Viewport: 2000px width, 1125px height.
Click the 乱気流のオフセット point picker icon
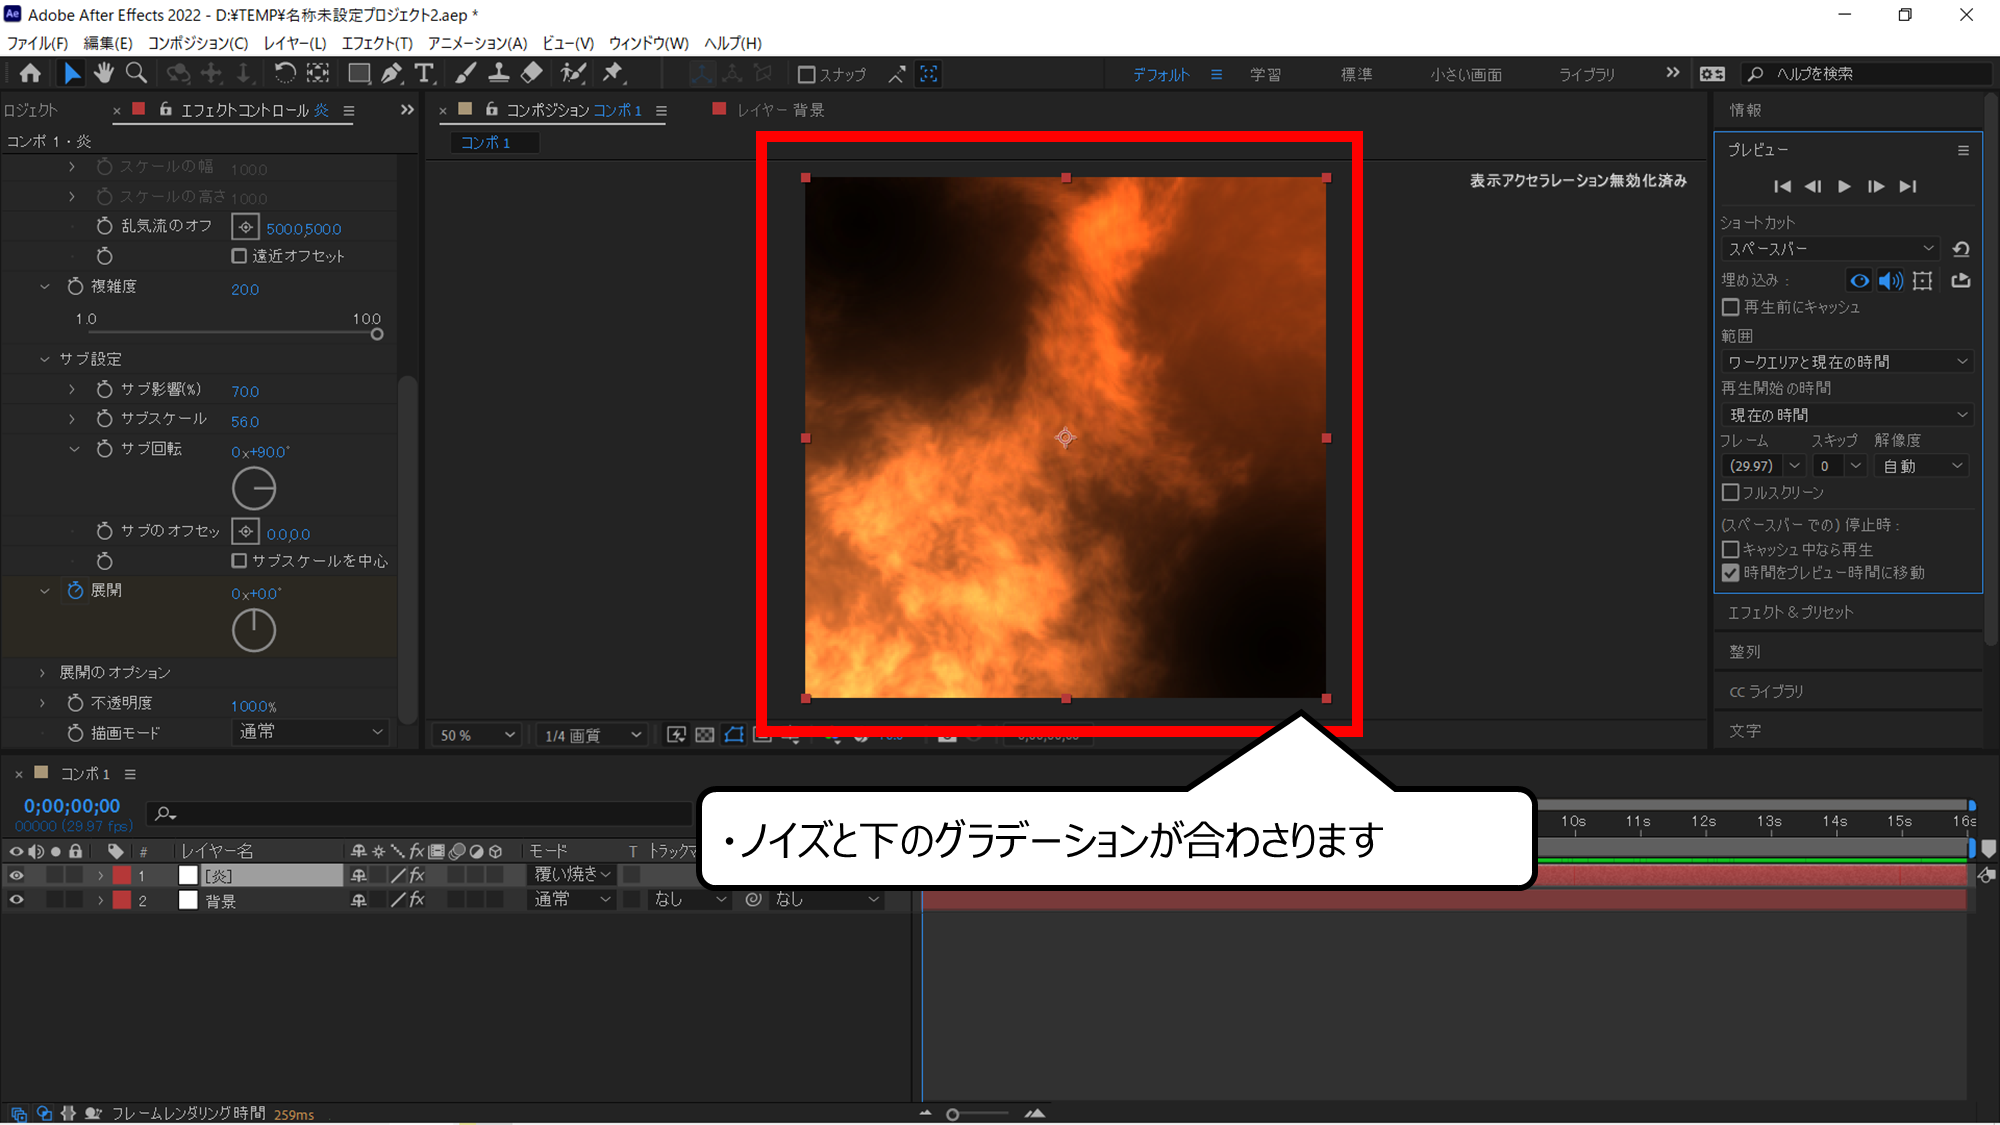click(x=245, y=228)
